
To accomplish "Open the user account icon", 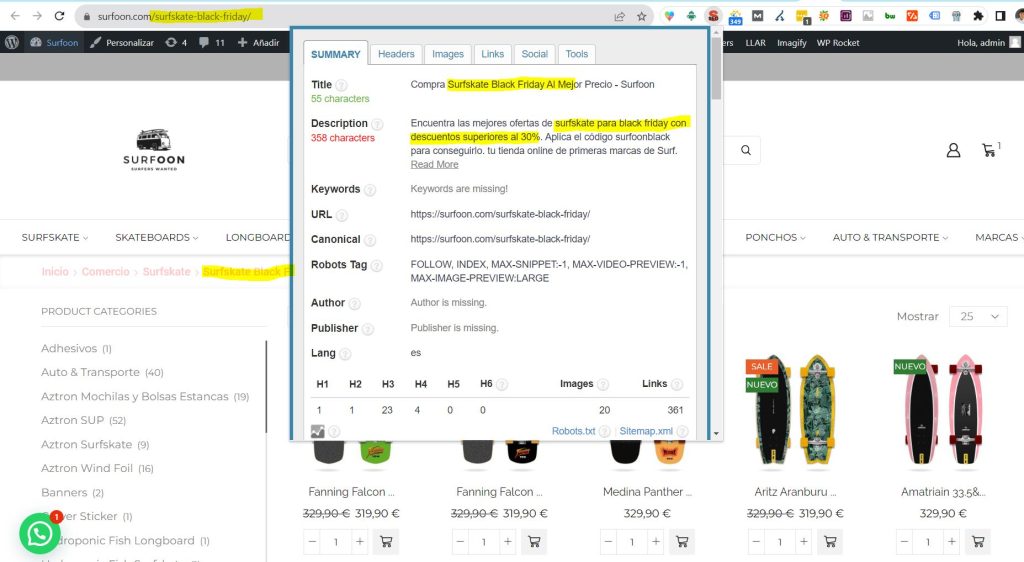I will pos(953,151).
